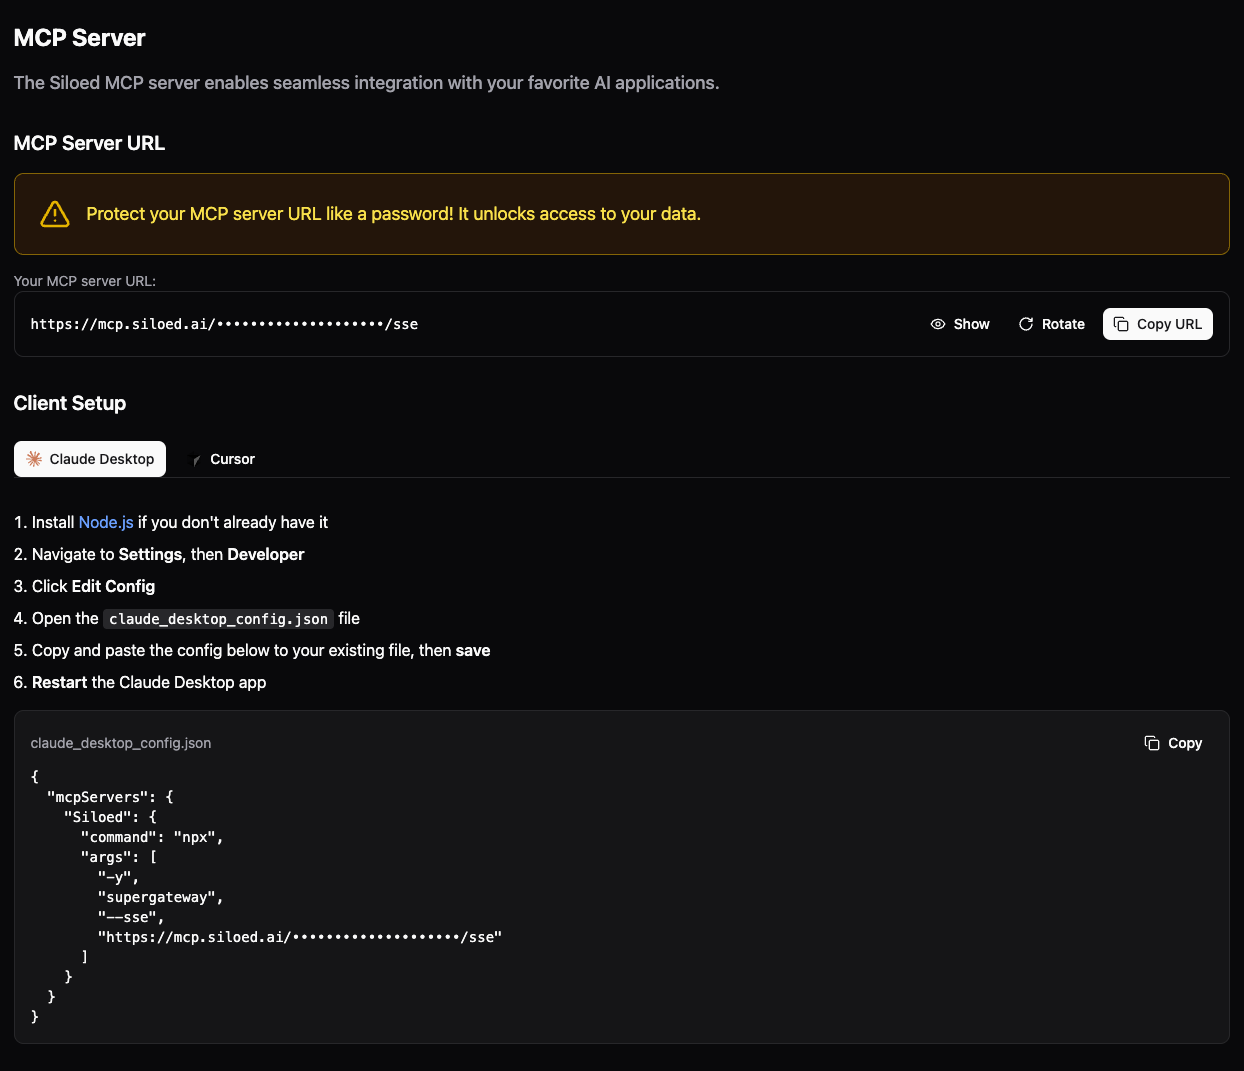Screen dimensions: 1244x1071
Task: Click the inline claude_desktop_config.json code snippet
Action: click(x=218, y=618)
